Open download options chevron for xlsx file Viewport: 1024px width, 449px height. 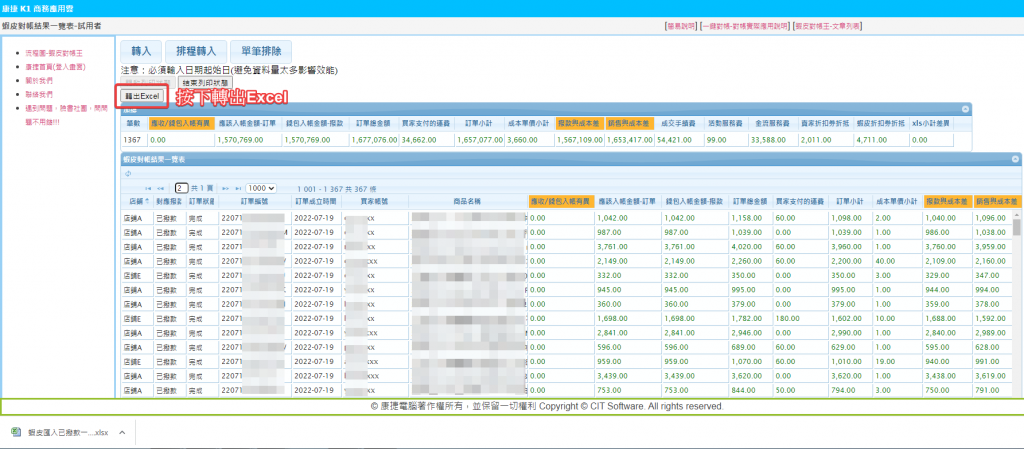tap(121, 432)
